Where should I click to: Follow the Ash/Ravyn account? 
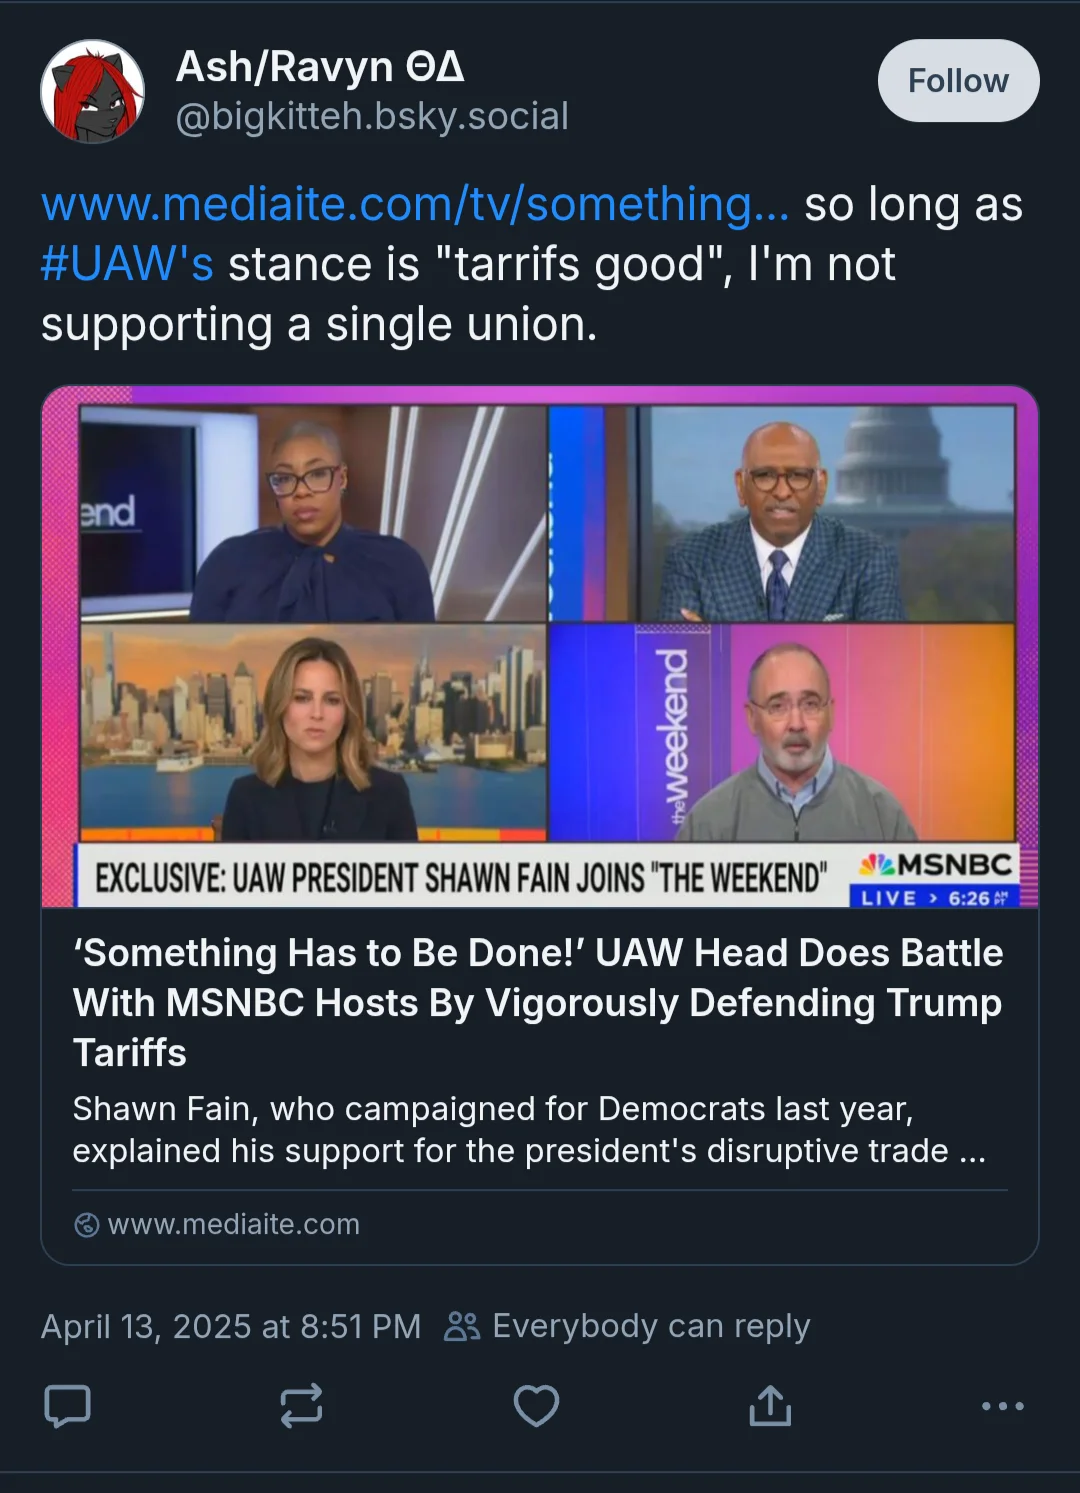click(x=958, y=81)
